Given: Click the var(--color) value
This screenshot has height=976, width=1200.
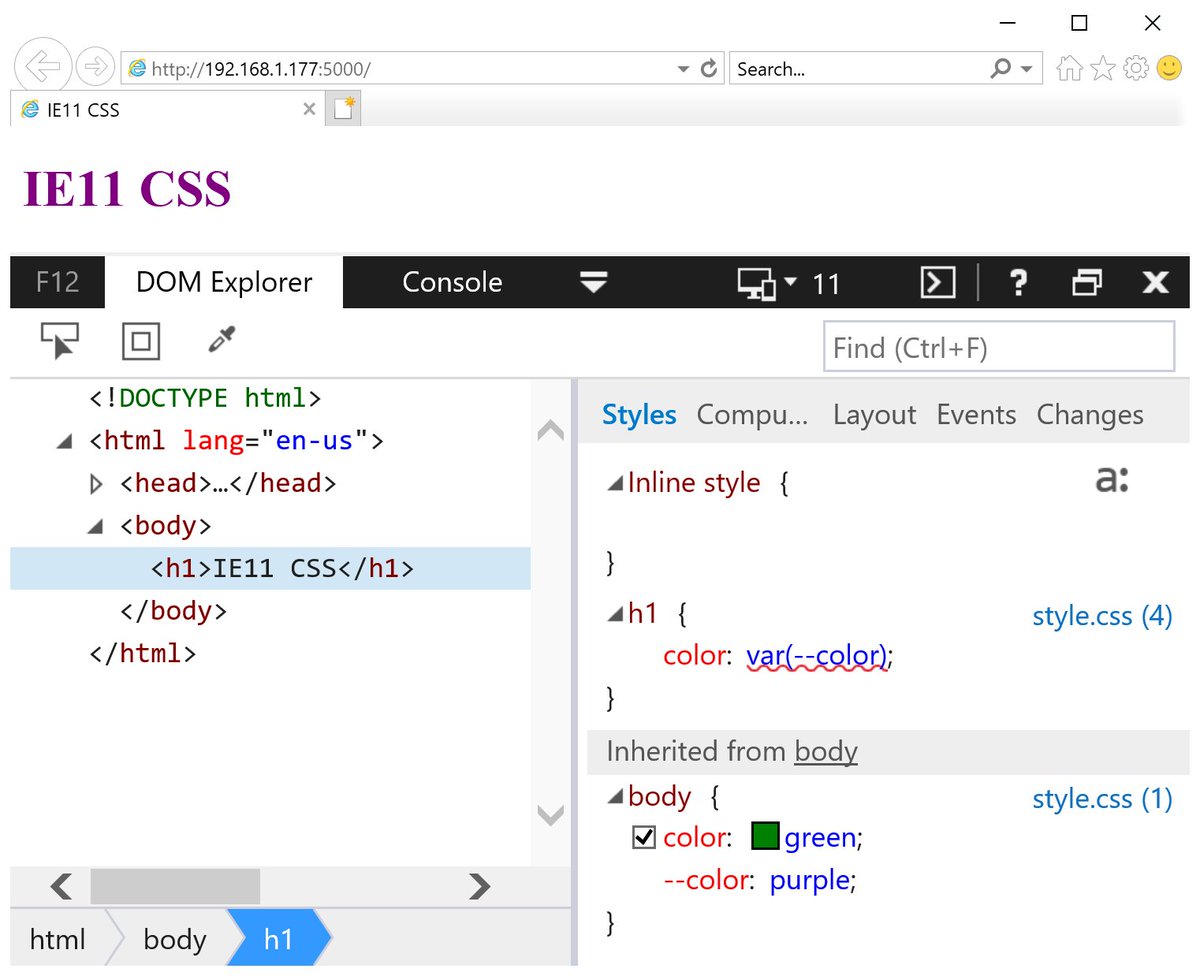Looking at the screenshot, I should tap(816, 656).
